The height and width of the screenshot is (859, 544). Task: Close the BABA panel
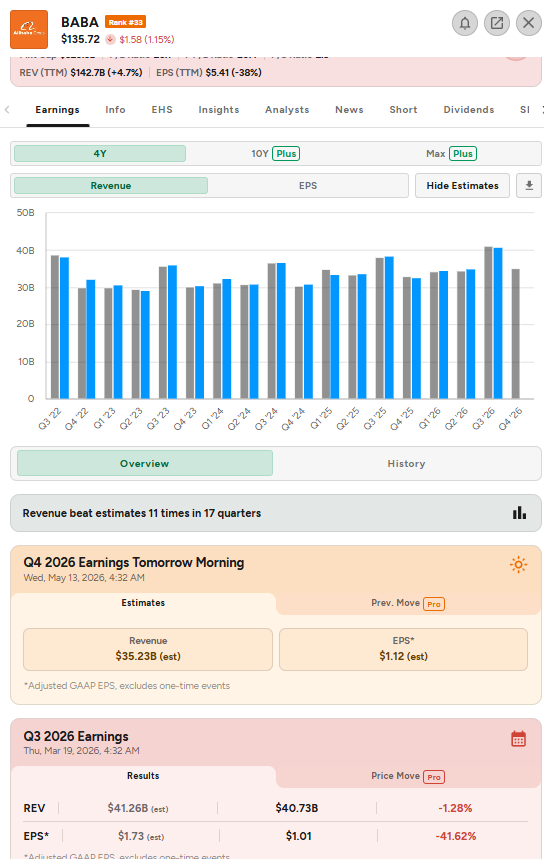pos(529,23)
